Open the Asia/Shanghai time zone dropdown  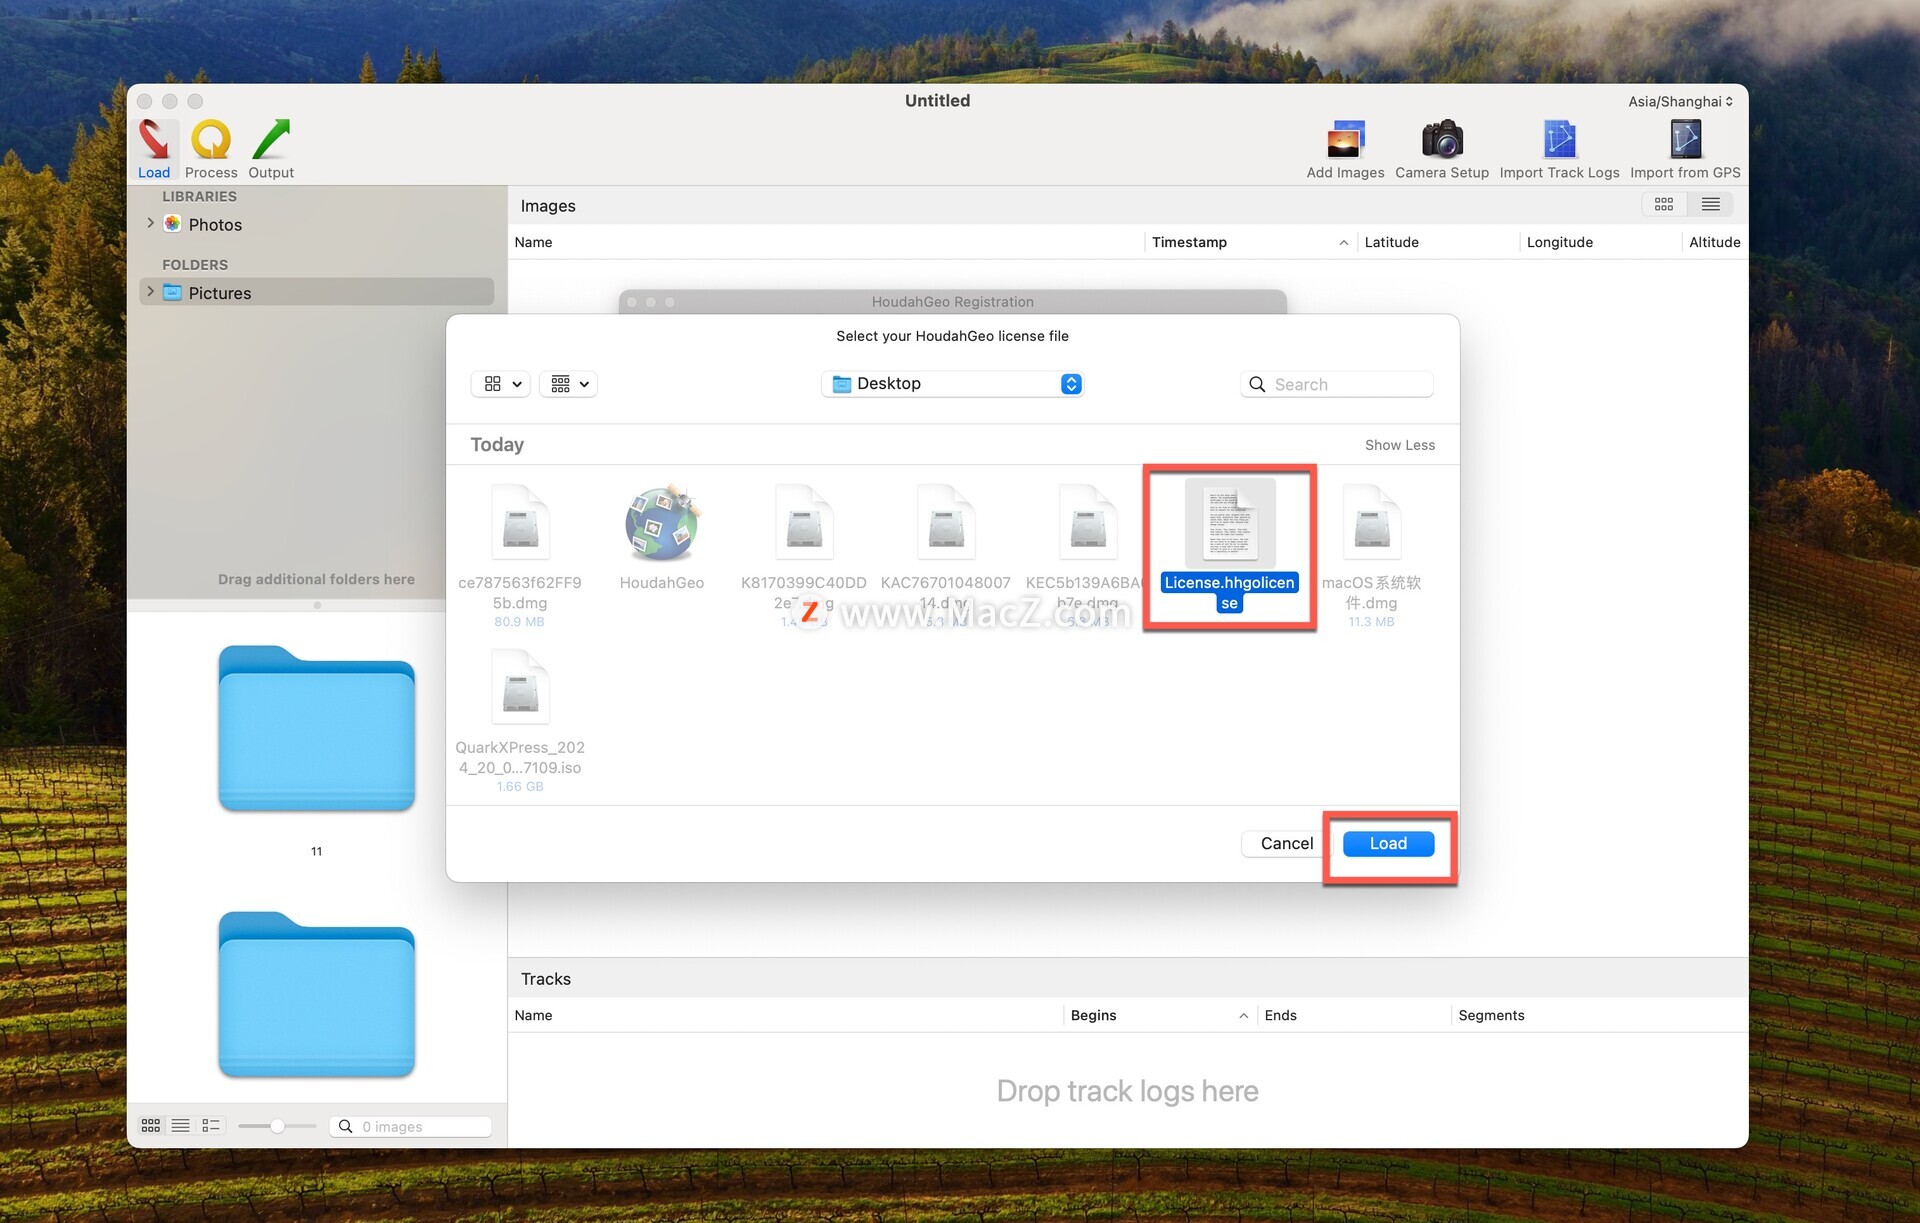(1680, 101)
